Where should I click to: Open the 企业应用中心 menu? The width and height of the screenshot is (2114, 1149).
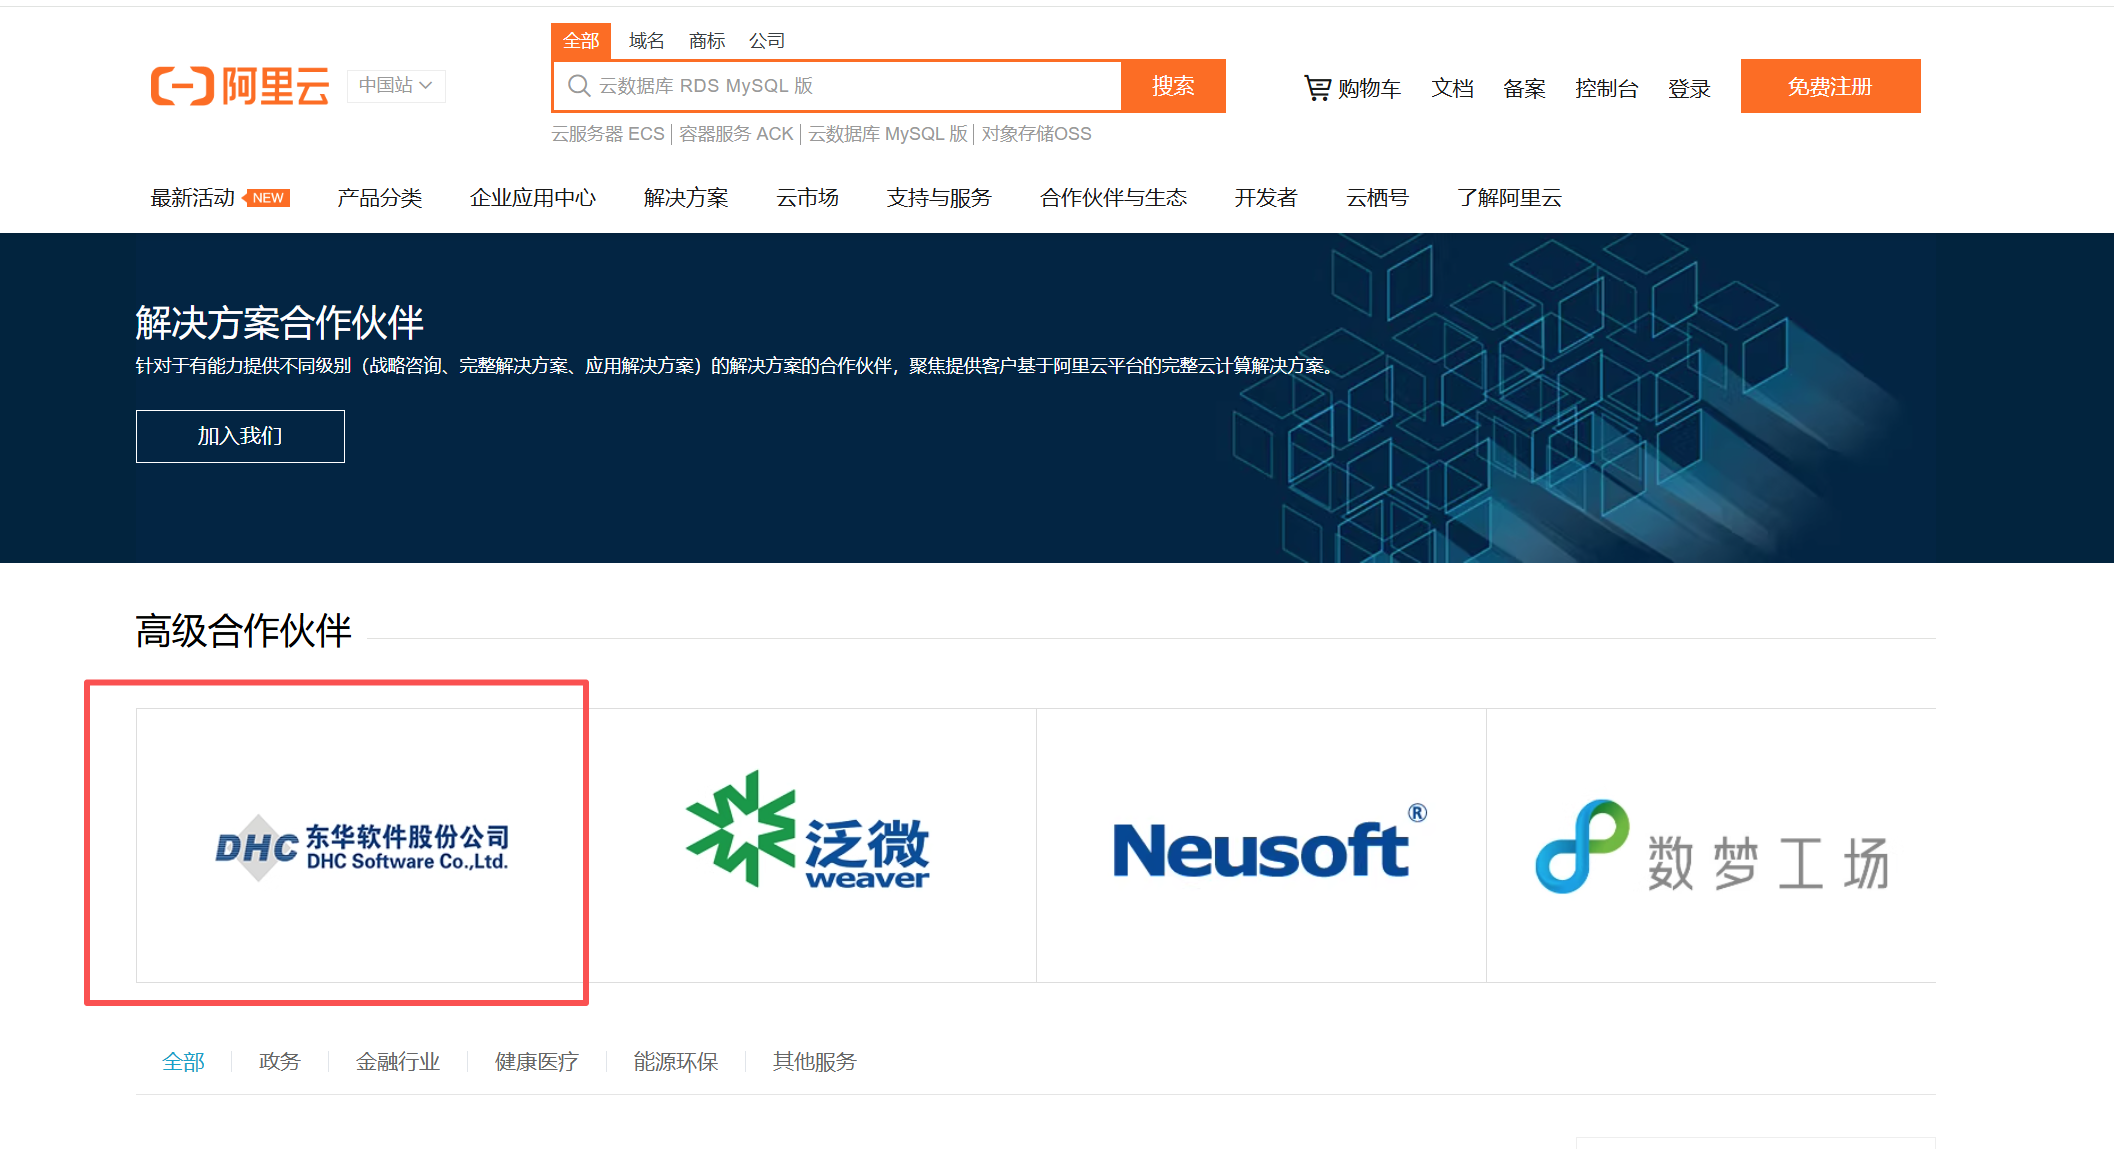532,198
